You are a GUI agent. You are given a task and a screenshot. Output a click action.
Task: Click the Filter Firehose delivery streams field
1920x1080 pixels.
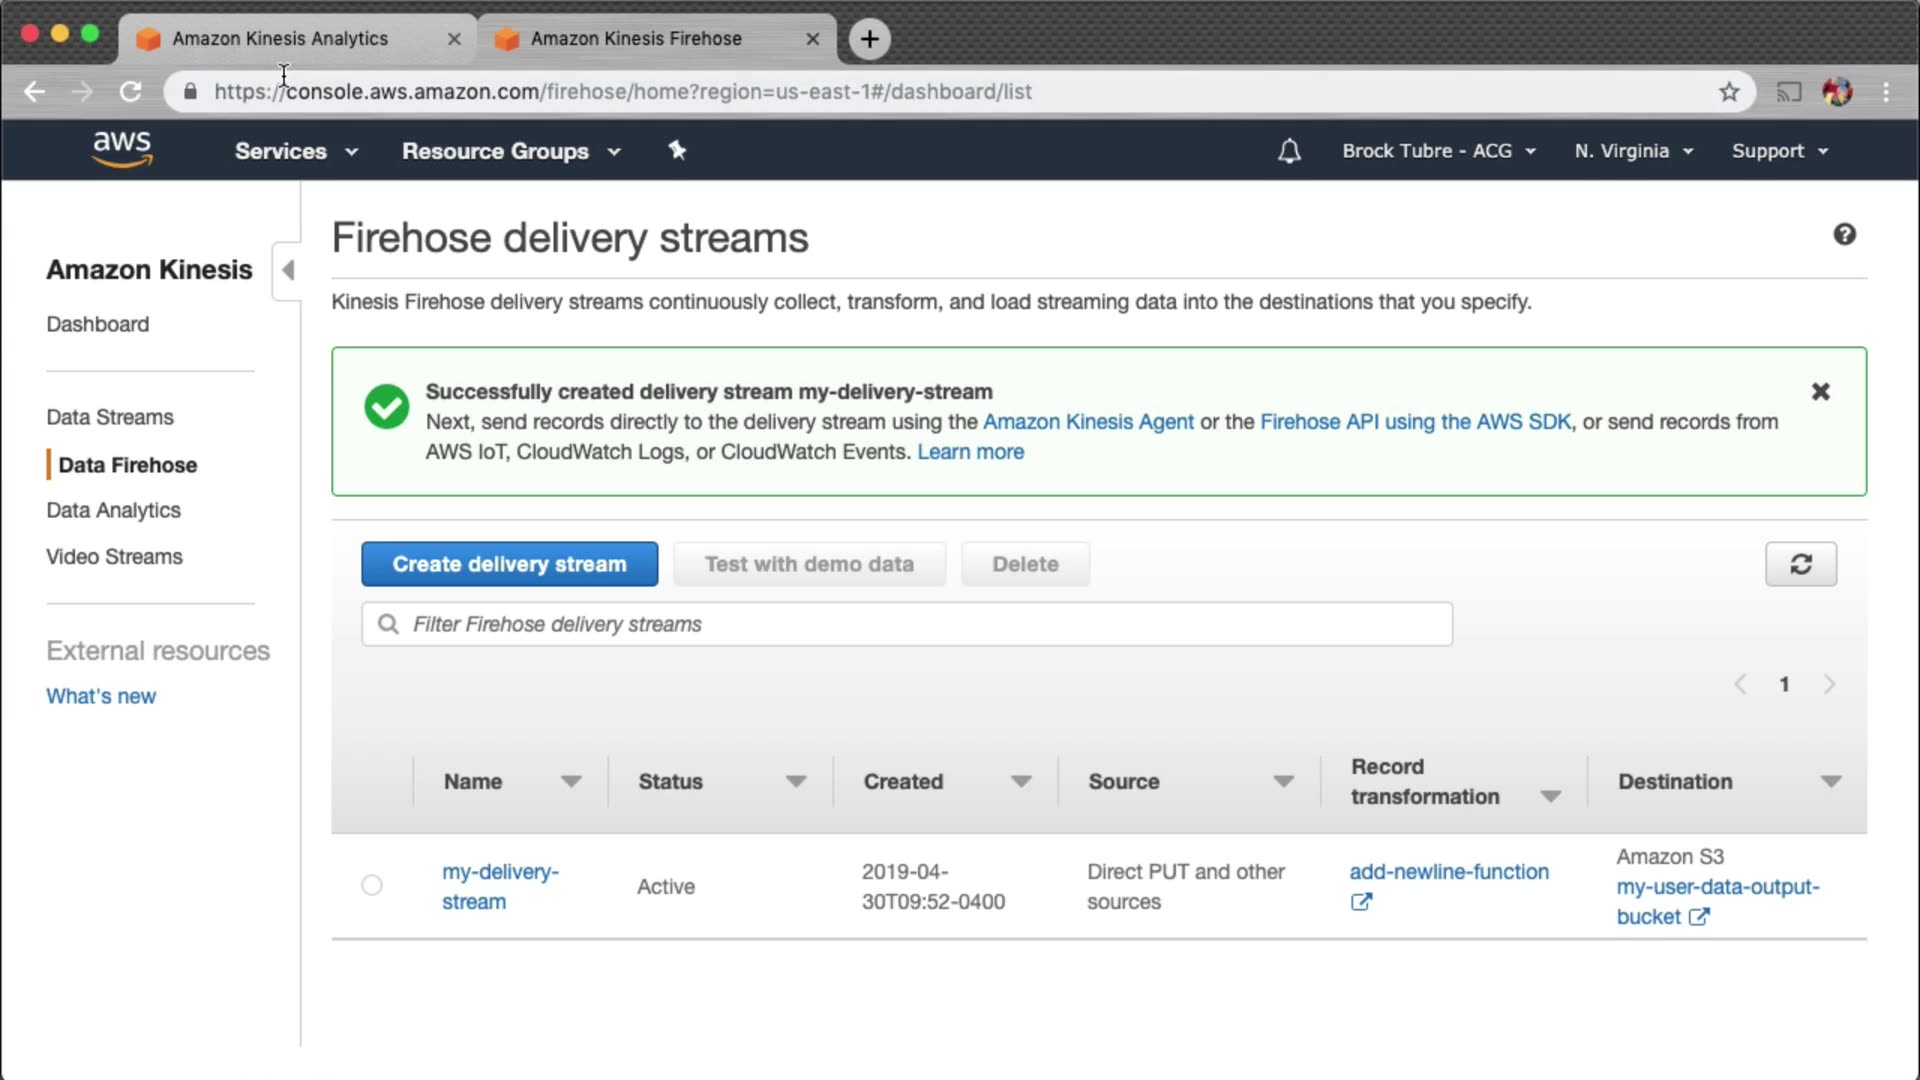point(906,624)
